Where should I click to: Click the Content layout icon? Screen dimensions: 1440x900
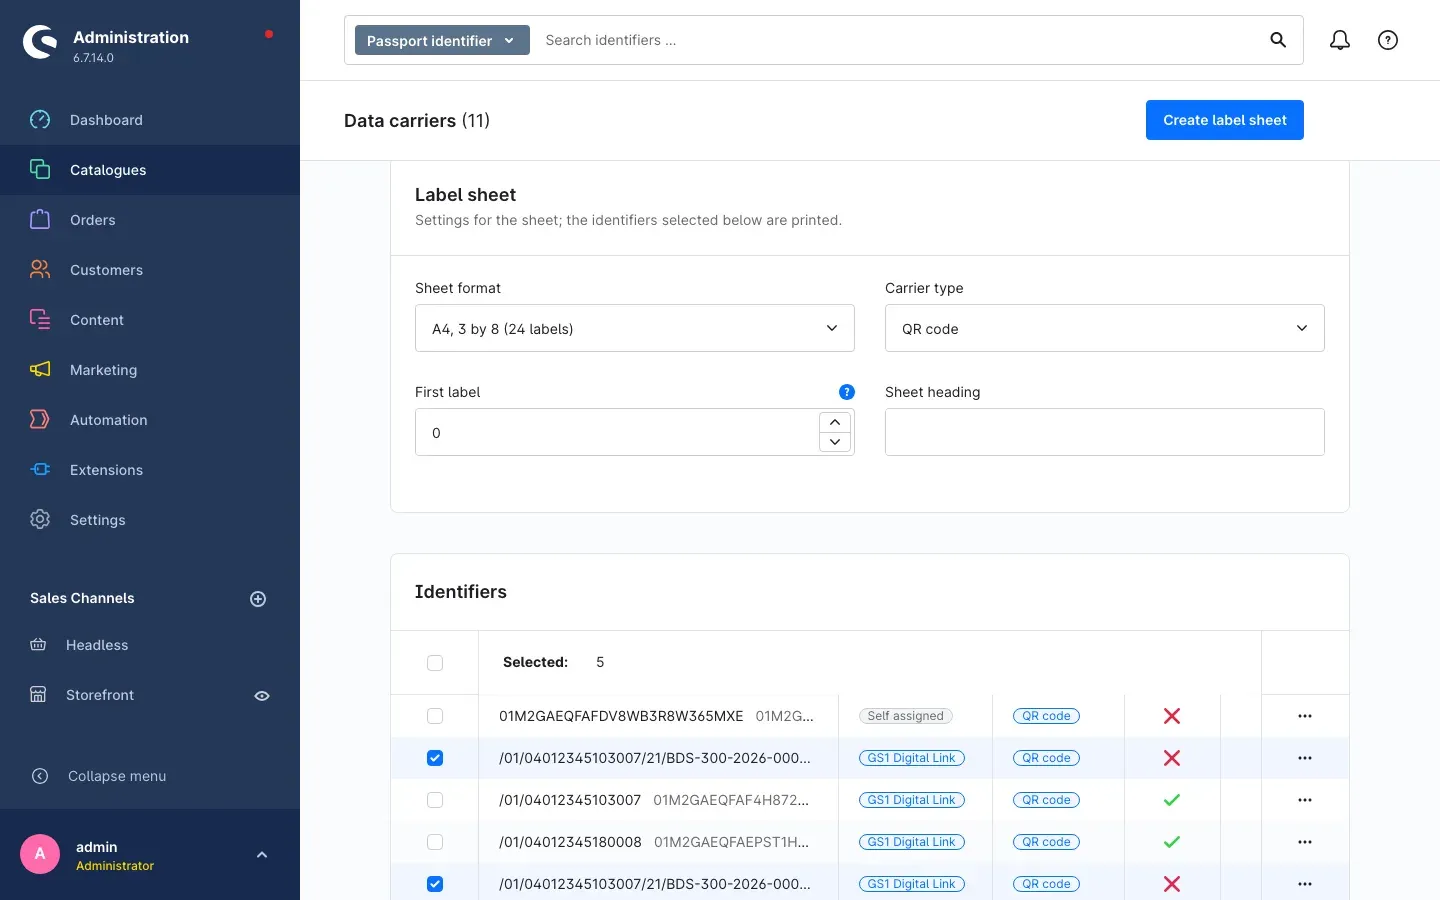tap(40, 320)
